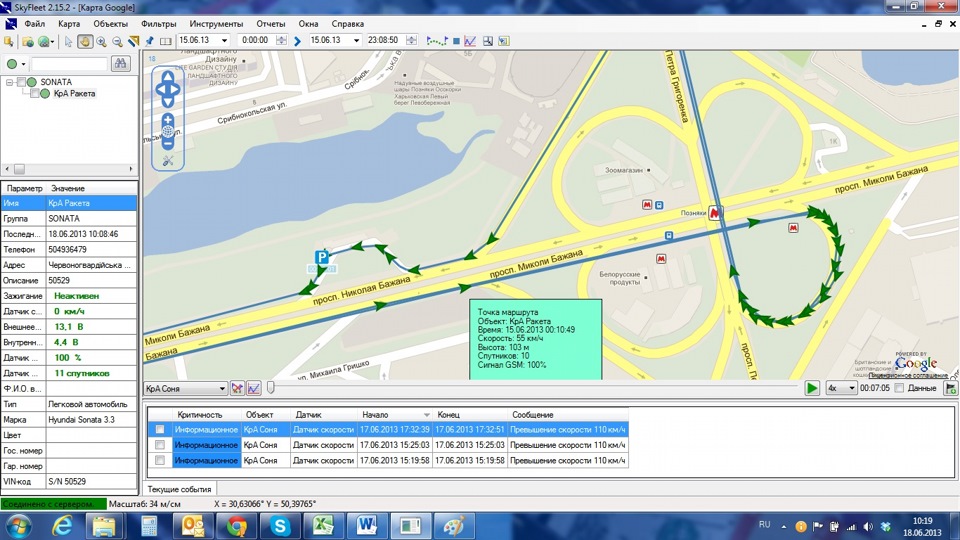
Task: Build the track route with flags icon
Action: [x=437, y=41]
